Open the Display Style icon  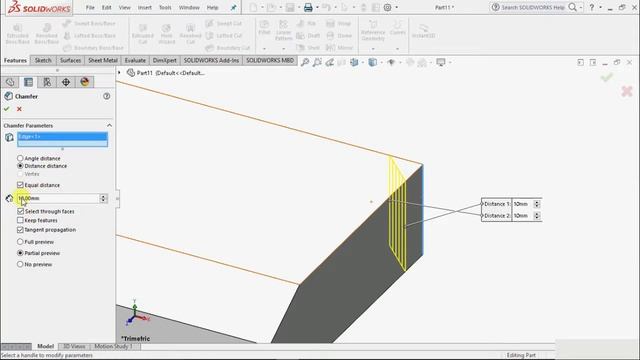tap(372, 62)
